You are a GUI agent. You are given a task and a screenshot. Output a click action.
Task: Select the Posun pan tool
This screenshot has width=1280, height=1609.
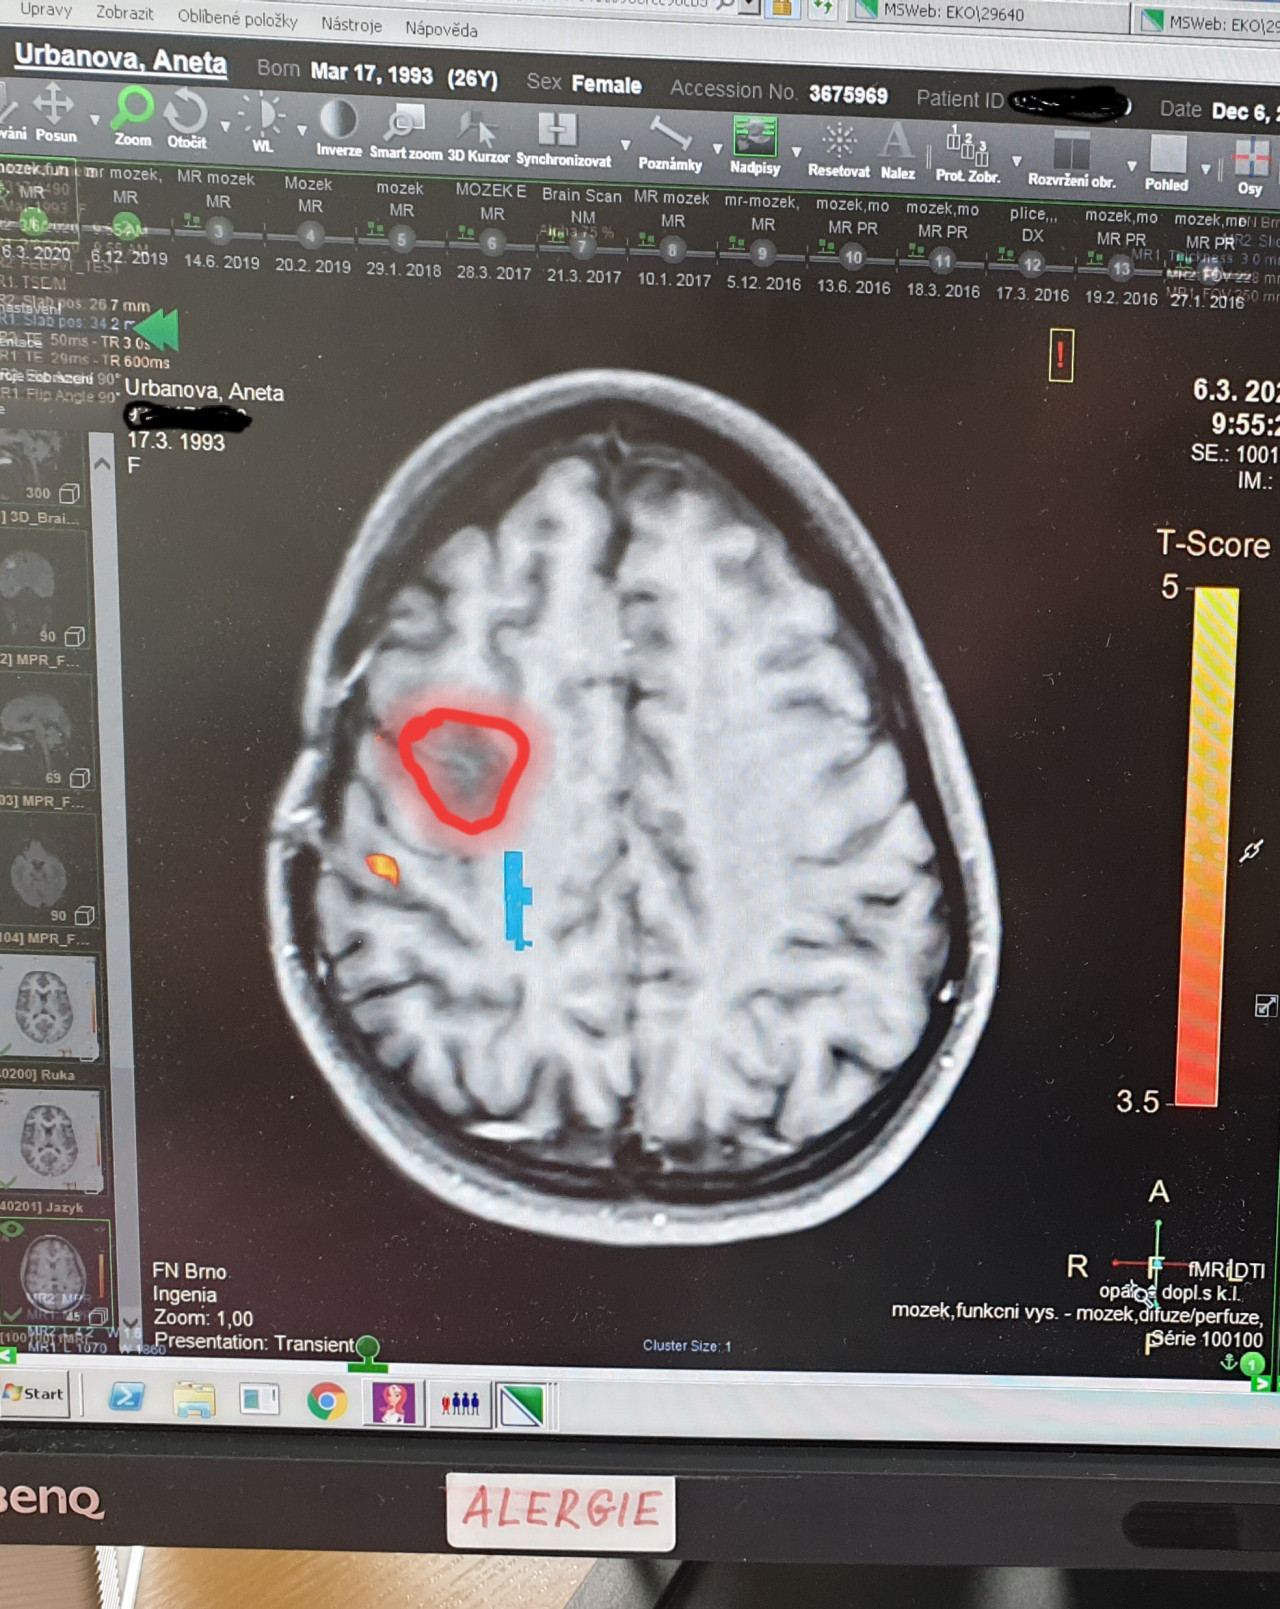54,112
